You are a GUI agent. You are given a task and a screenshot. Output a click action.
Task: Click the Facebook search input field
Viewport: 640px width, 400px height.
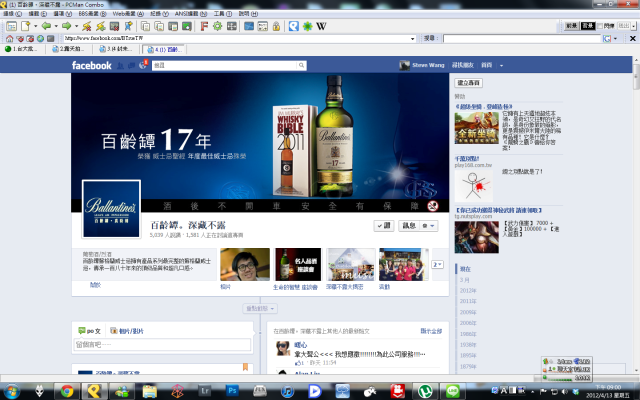[225, 65]
